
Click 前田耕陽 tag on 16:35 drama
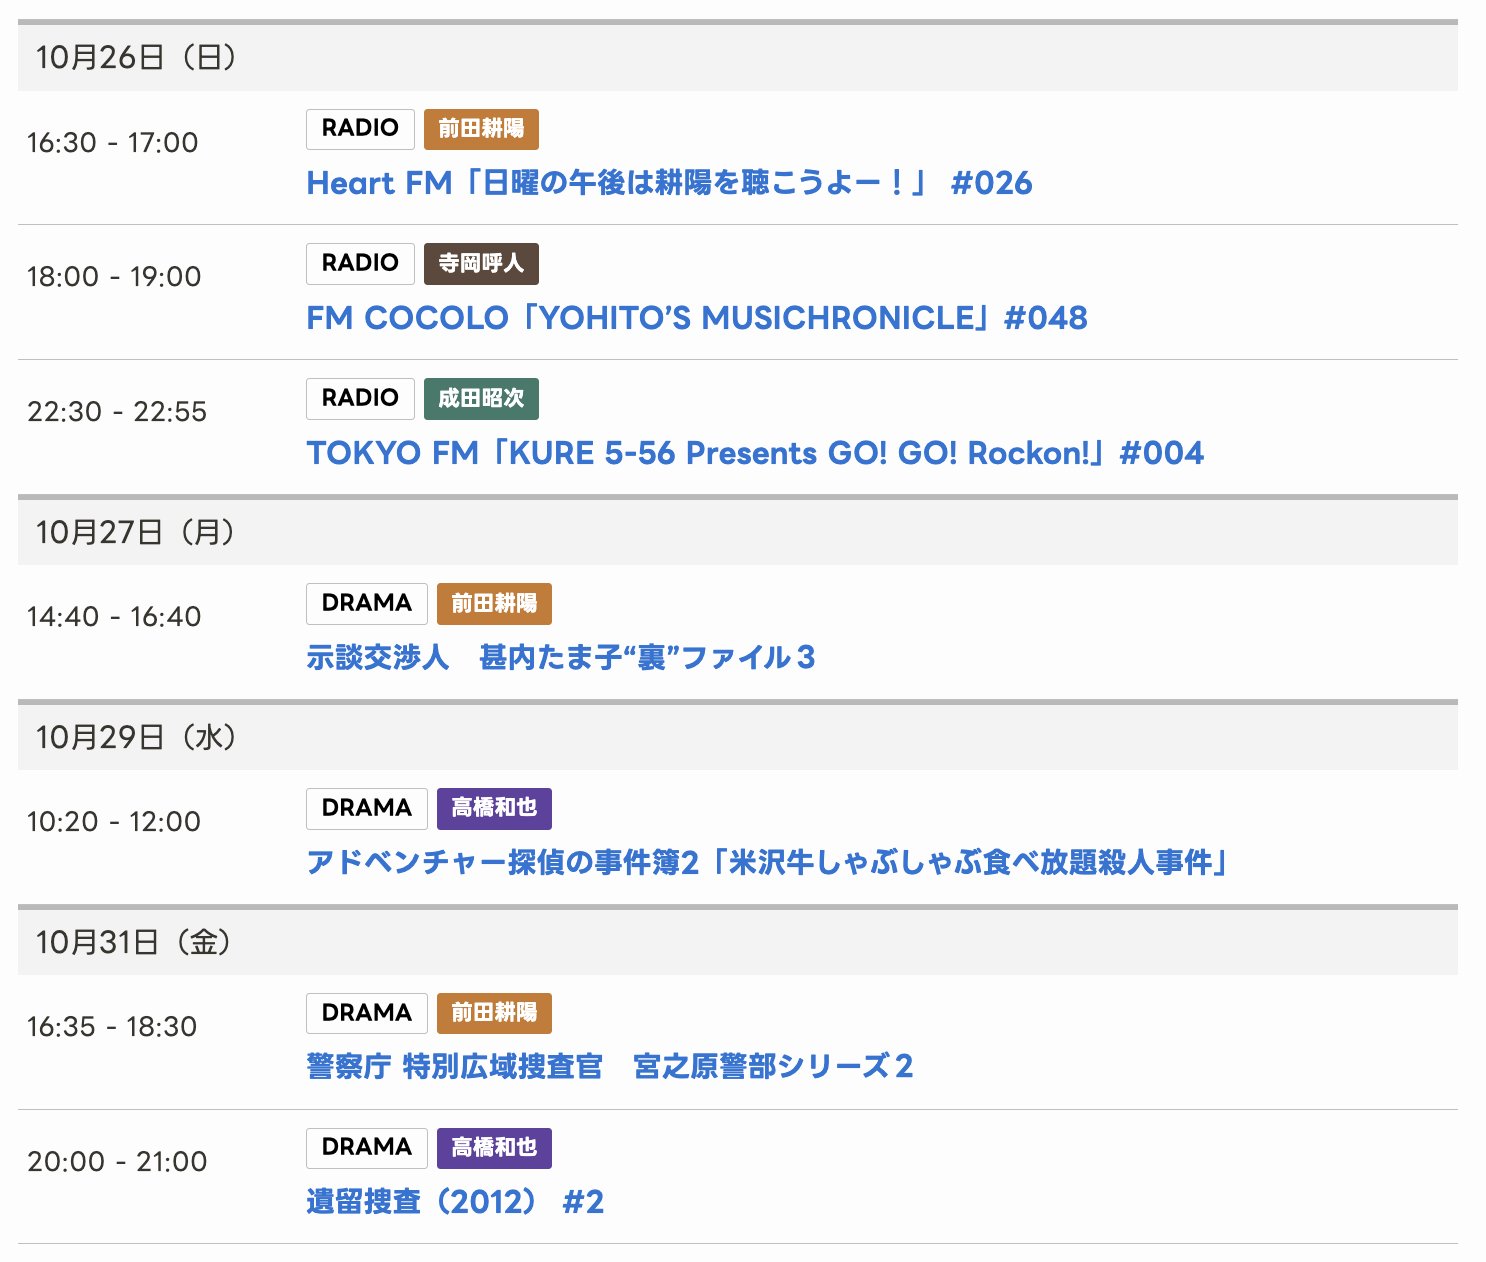494,1013
